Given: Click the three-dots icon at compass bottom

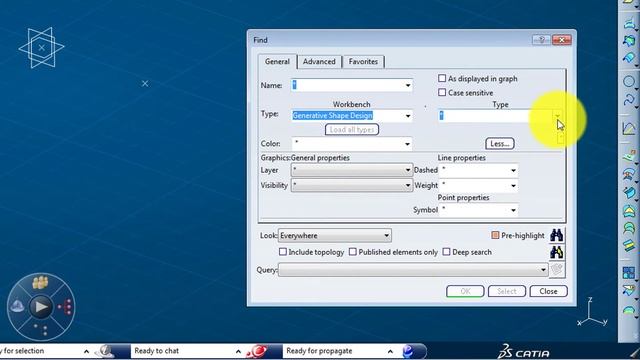Looking at the screenshot, I should [41, 329].
